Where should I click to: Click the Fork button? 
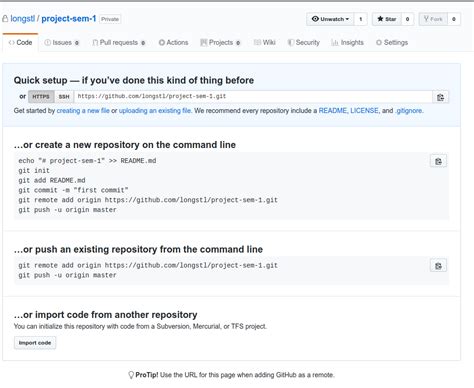pyautogui.click(x=433, y=19)
